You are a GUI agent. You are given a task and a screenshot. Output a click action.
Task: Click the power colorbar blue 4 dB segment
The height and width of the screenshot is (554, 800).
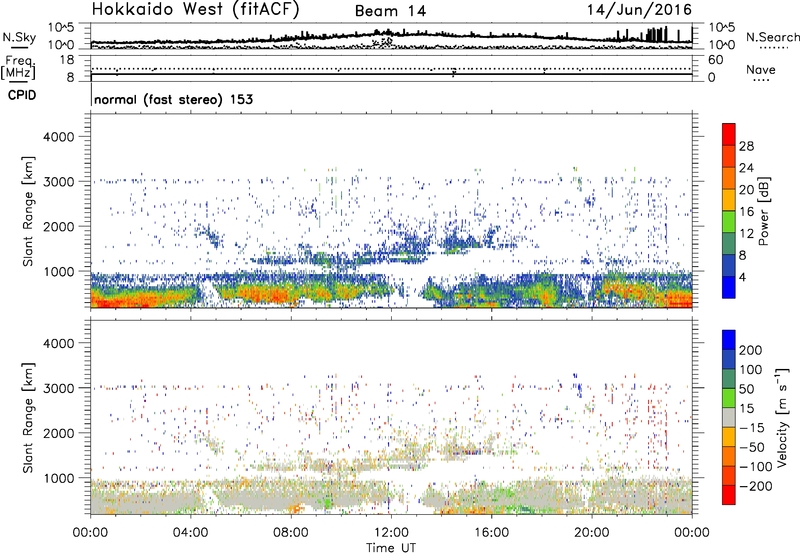[x=729, y=287]
